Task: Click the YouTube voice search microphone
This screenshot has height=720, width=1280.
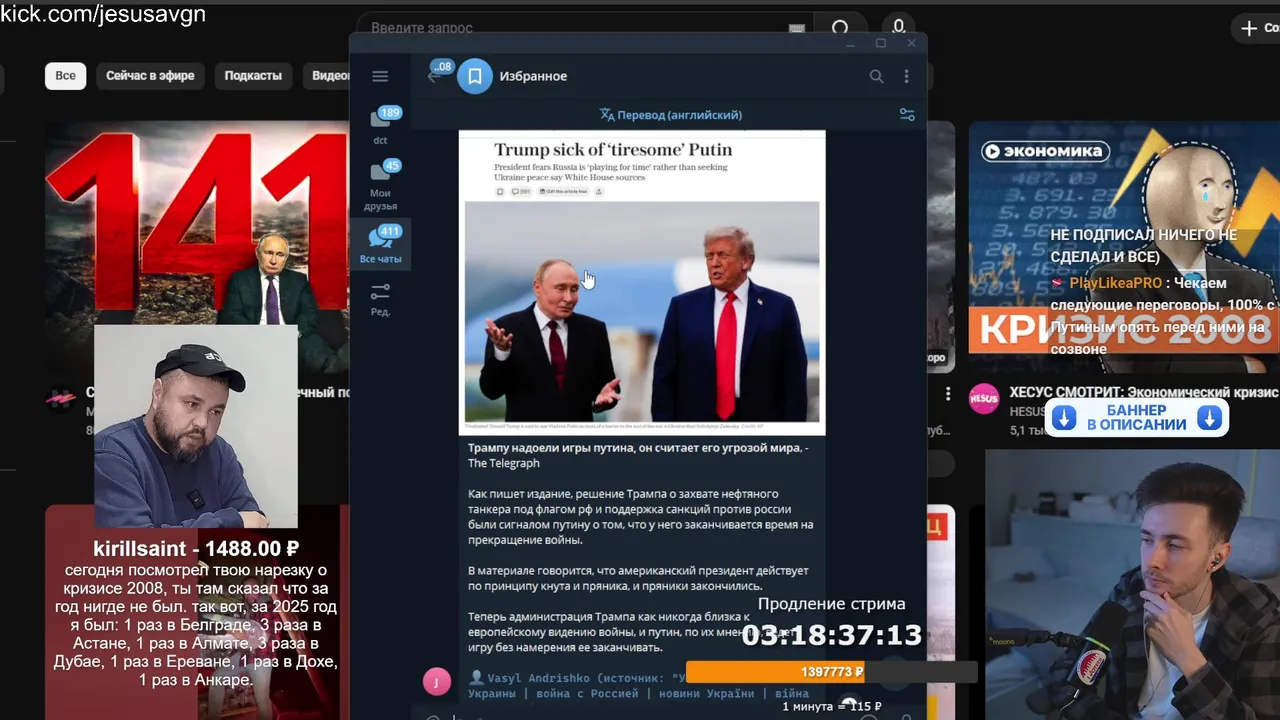Action: [x=899, y=28]
